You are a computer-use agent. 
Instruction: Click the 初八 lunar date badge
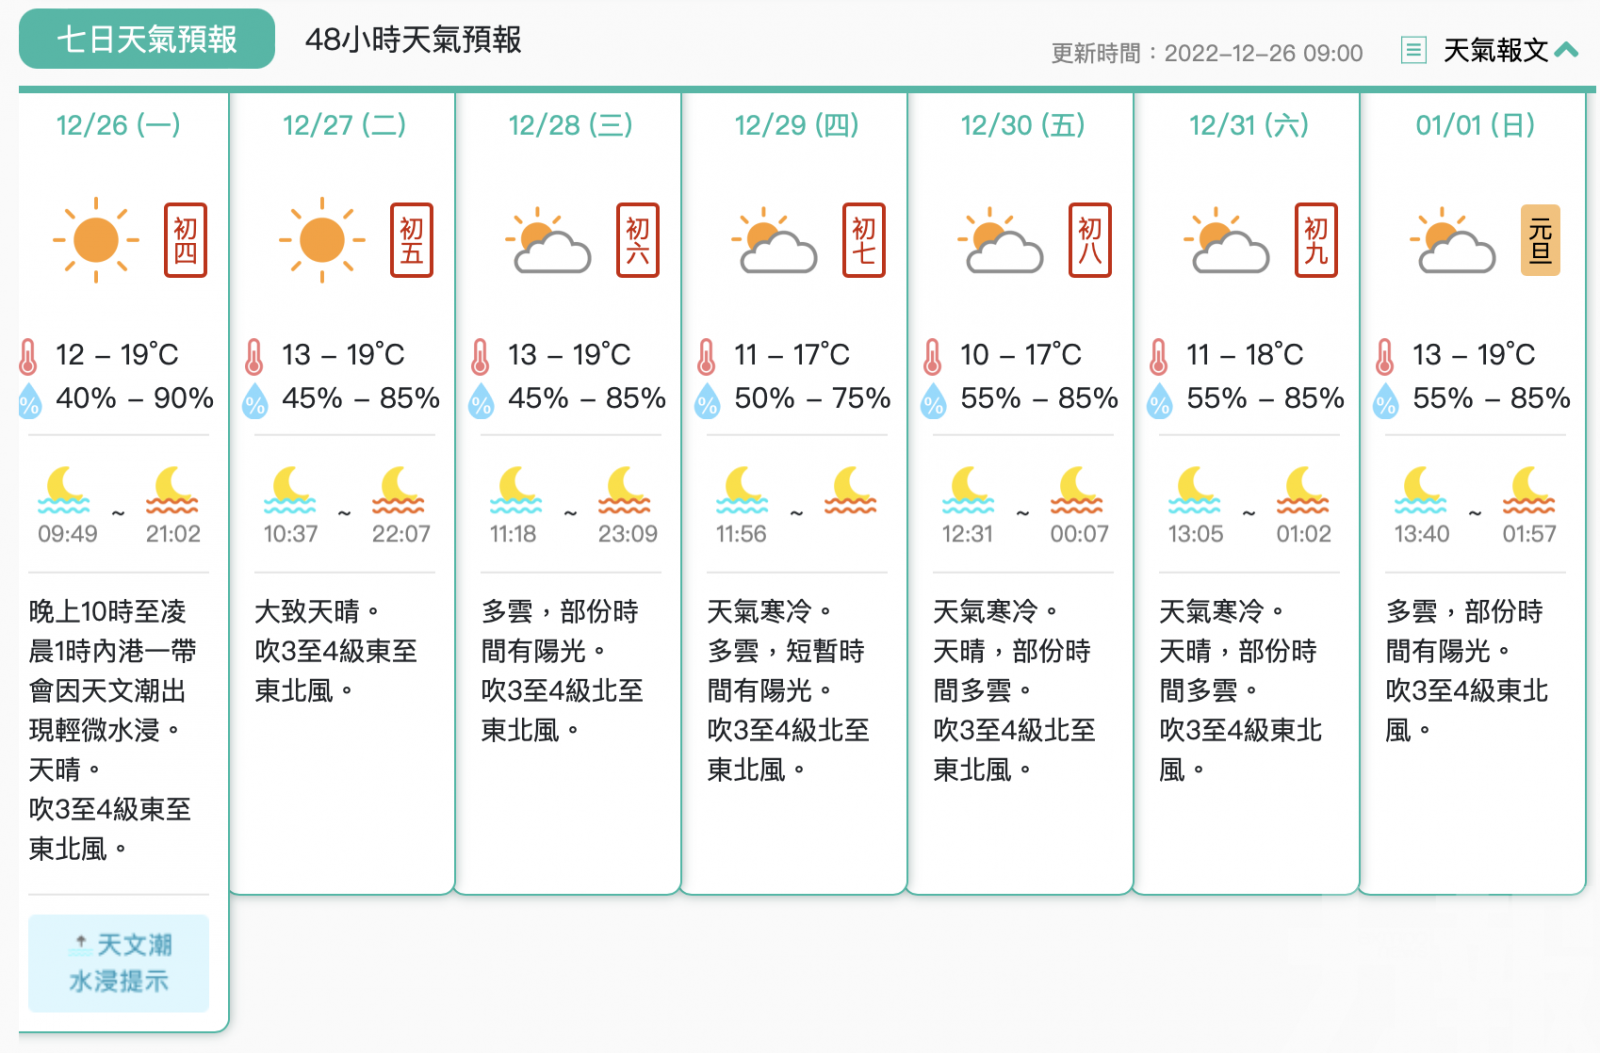(1090, 240)
